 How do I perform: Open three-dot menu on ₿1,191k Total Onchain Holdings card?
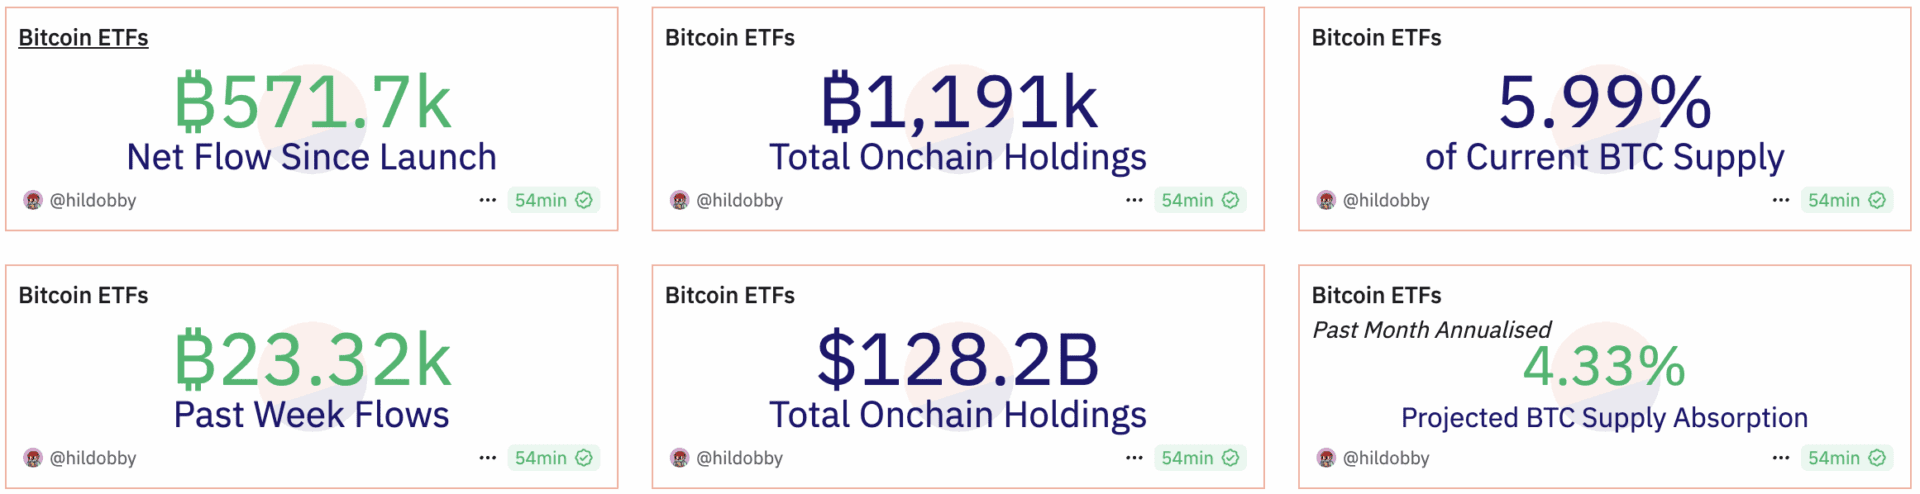click(x=1134, y=200)
